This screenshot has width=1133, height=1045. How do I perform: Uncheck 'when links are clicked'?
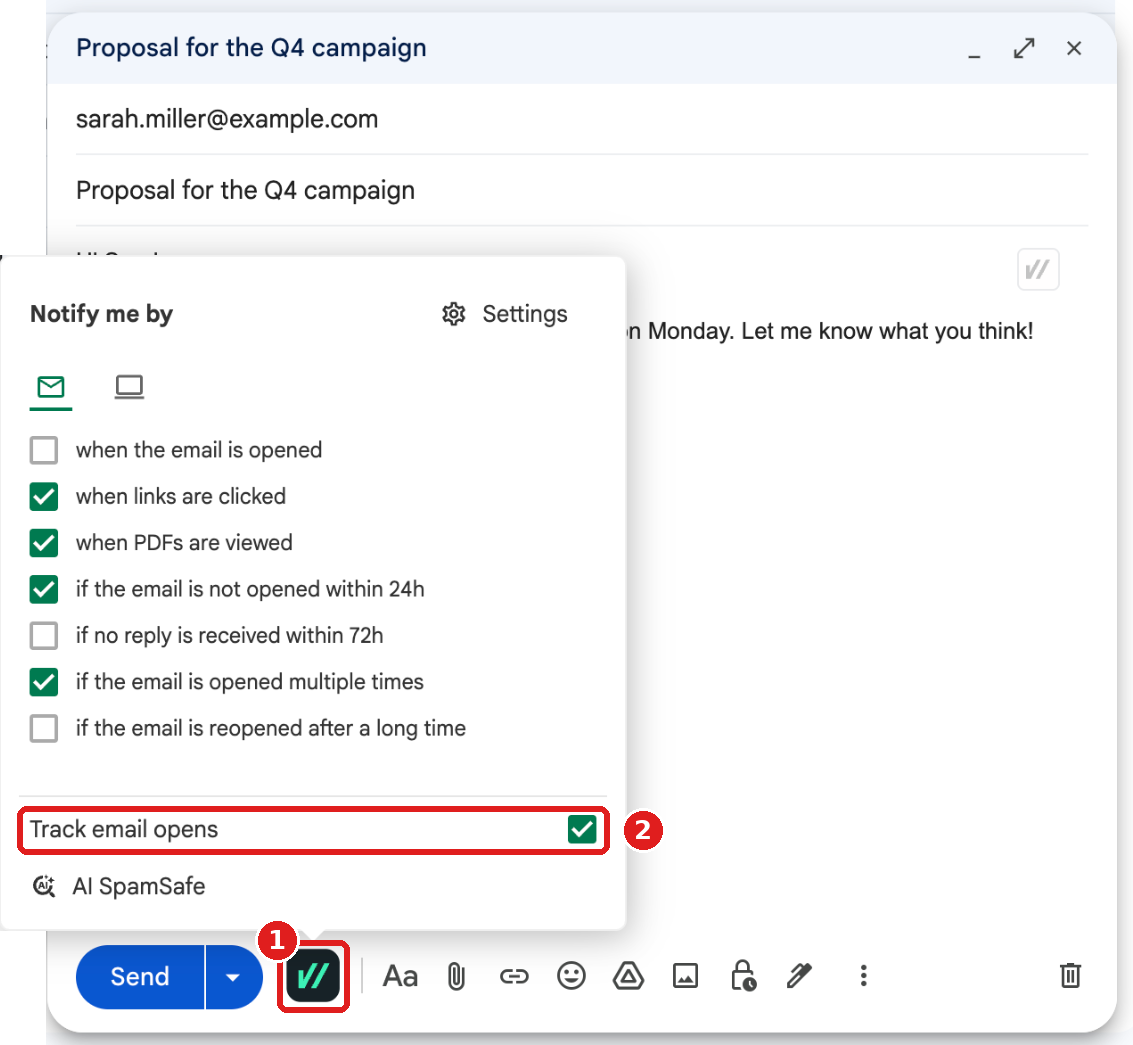(44, 496)
